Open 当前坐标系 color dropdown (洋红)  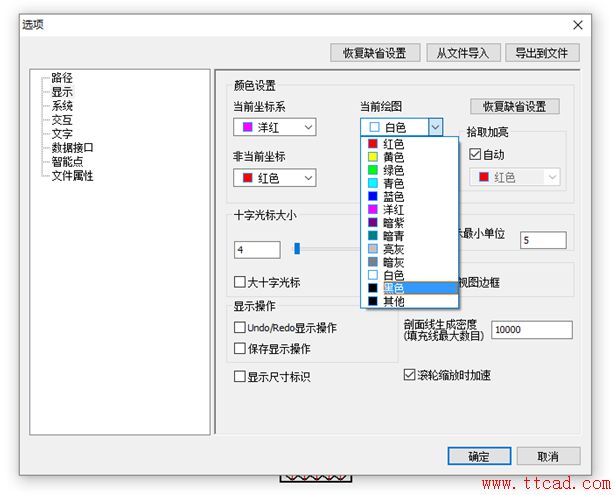[x=275, y=127]
